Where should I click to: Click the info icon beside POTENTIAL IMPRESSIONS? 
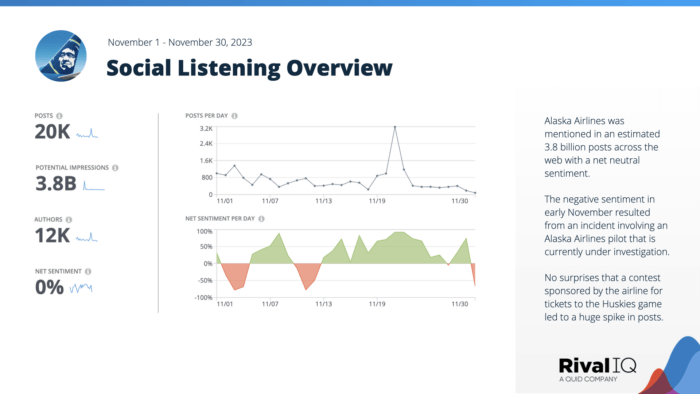(115, 168)
